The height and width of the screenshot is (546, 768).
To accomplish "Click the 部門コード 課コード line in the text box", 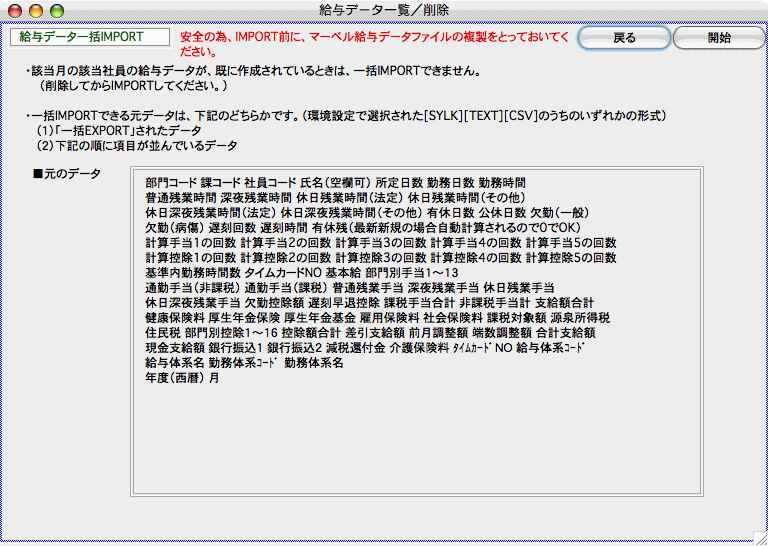I will (335, 183).
